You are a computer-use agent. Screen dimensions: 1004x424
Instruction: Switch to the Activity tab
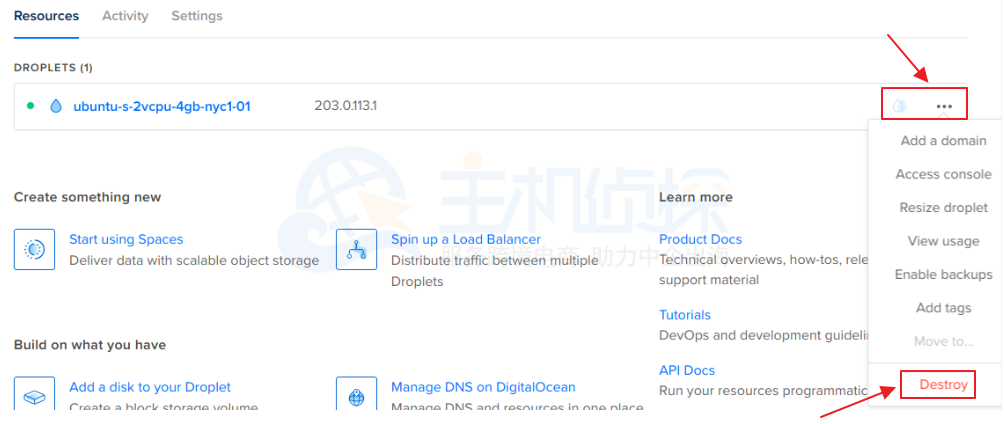(x=125, y=16)
